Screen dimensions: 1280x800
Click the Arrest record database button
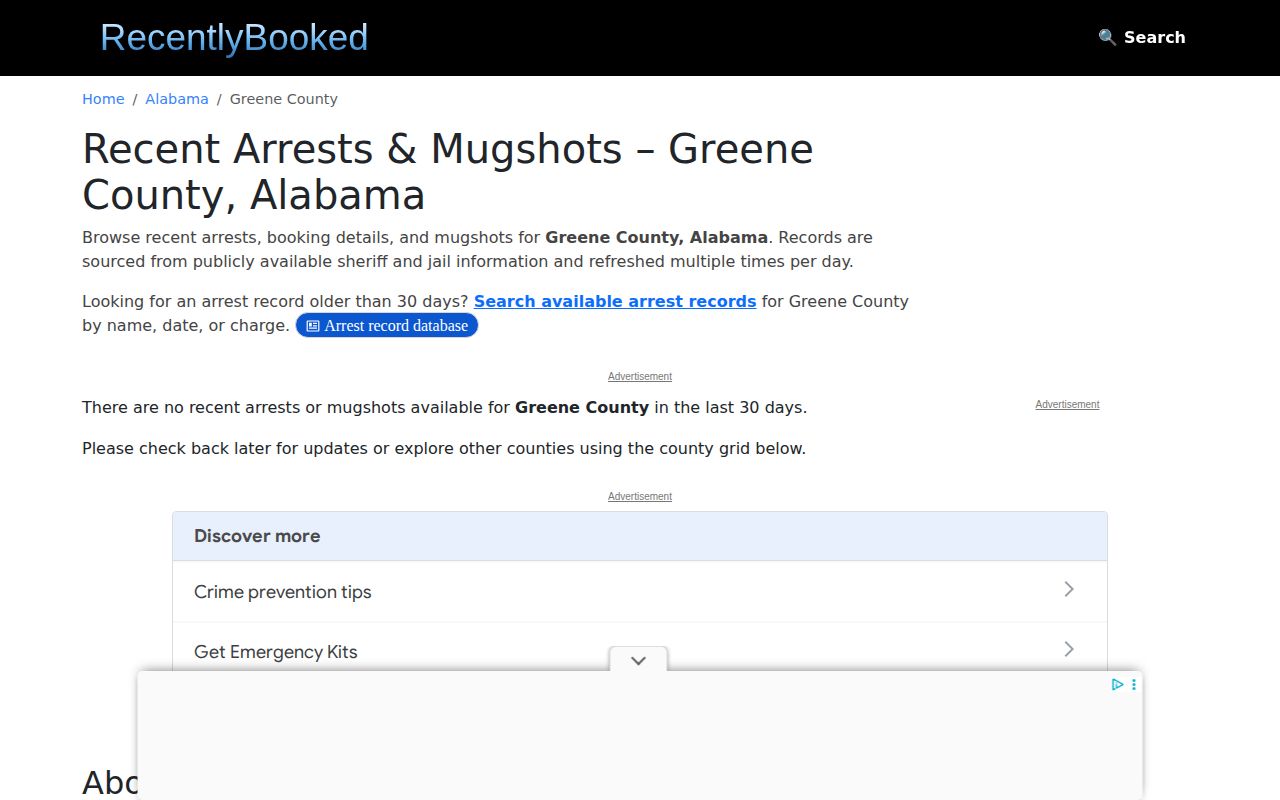(x=387, y=325)
